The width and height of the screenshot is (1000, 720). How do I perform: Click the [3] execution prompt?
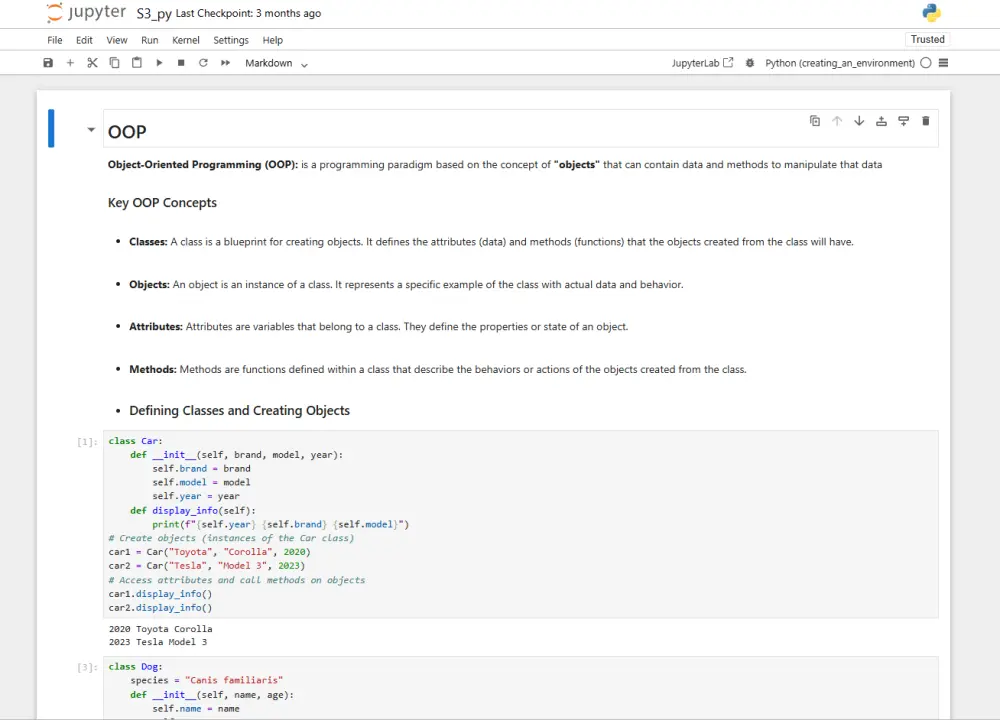coord(87,668)
